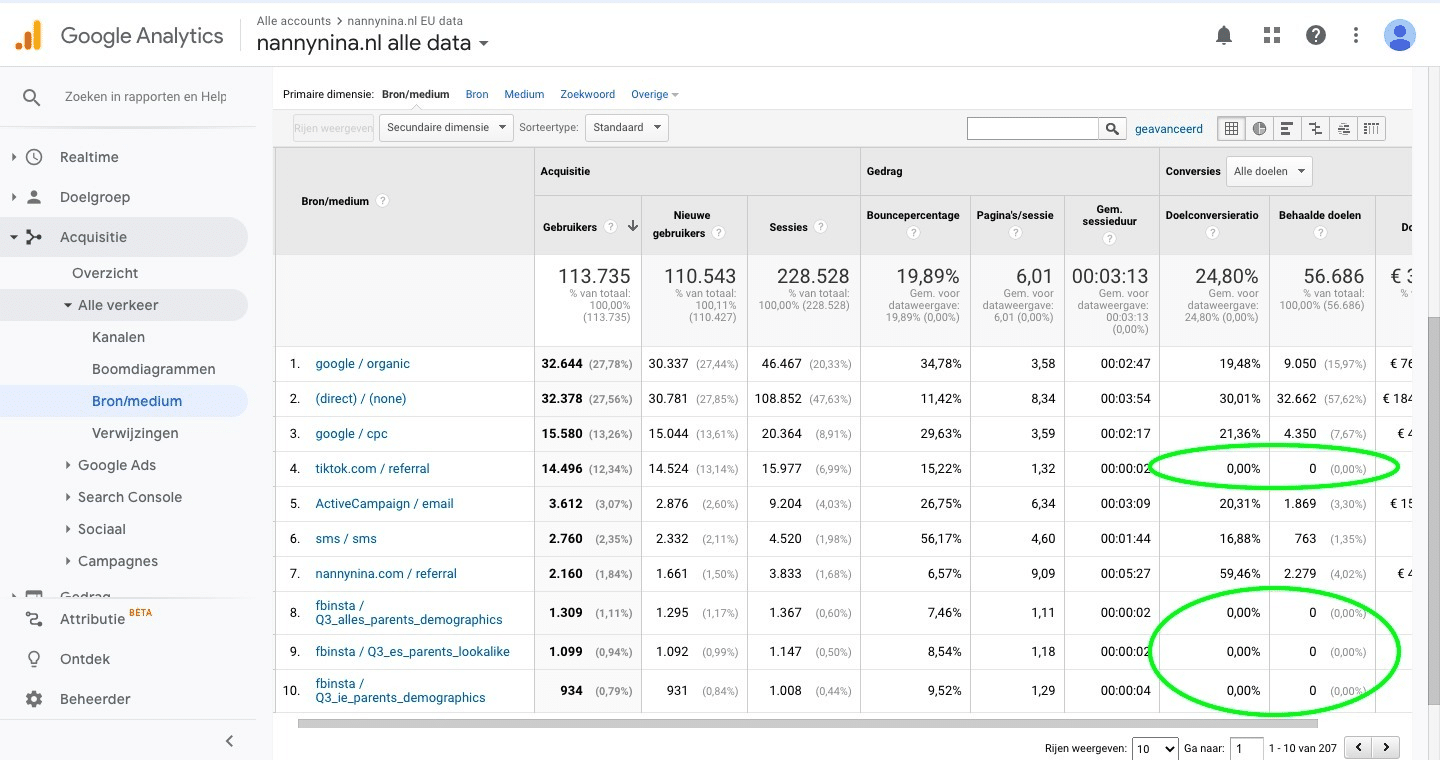Open the Secundaire dimensie dropdown
The width and height of the screenshot is (1440, 760).
coord(446,127)
